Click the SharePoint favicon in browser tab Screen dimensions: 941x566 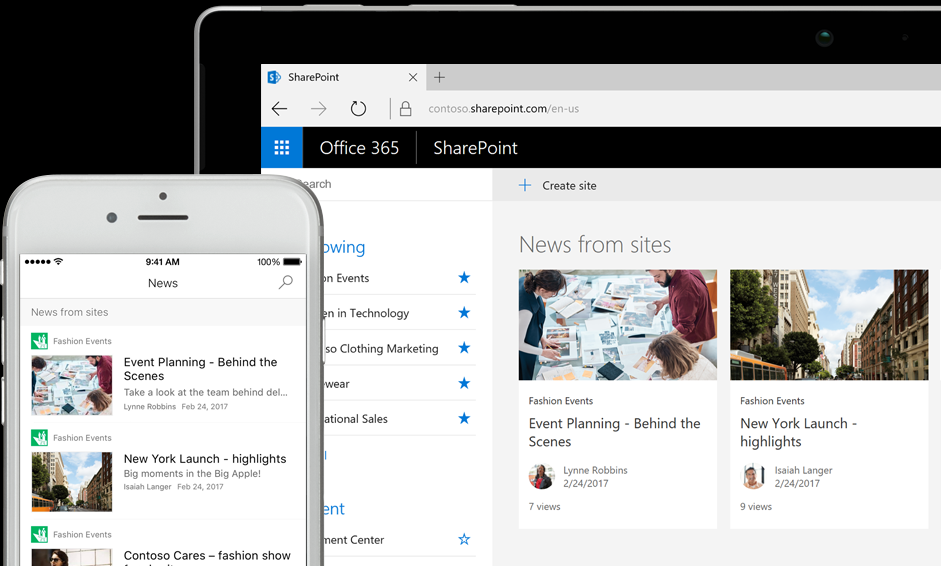pos(274,77)
